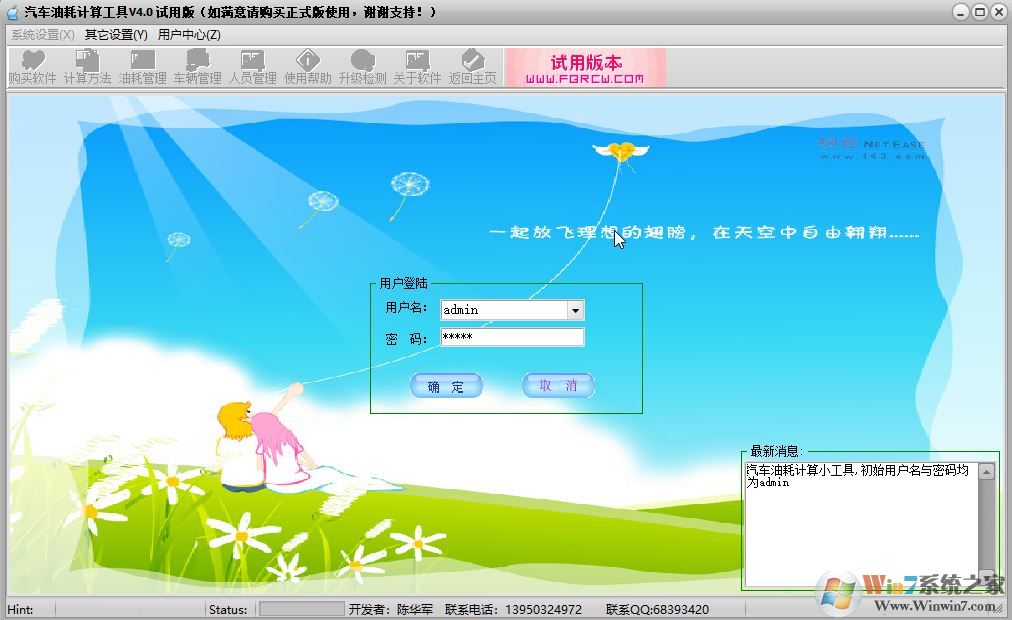
Task: Open 关于软件 (About Software)
Action: point(418,68)
